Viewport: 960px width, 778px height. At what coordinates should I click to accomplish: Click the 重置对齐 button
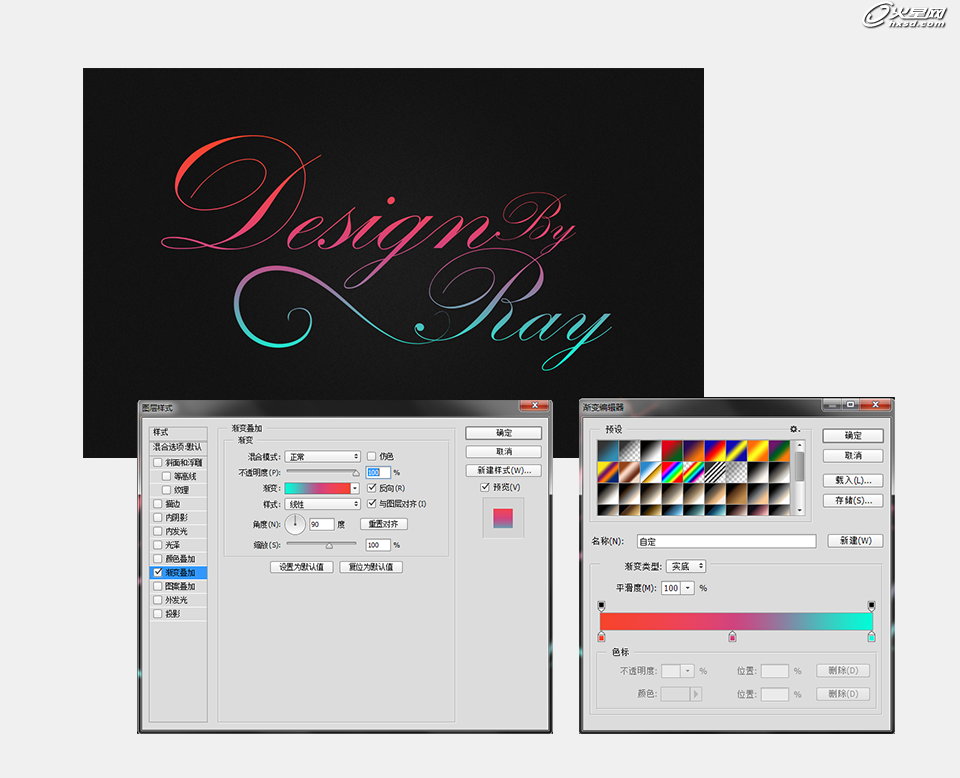[383, 524]
